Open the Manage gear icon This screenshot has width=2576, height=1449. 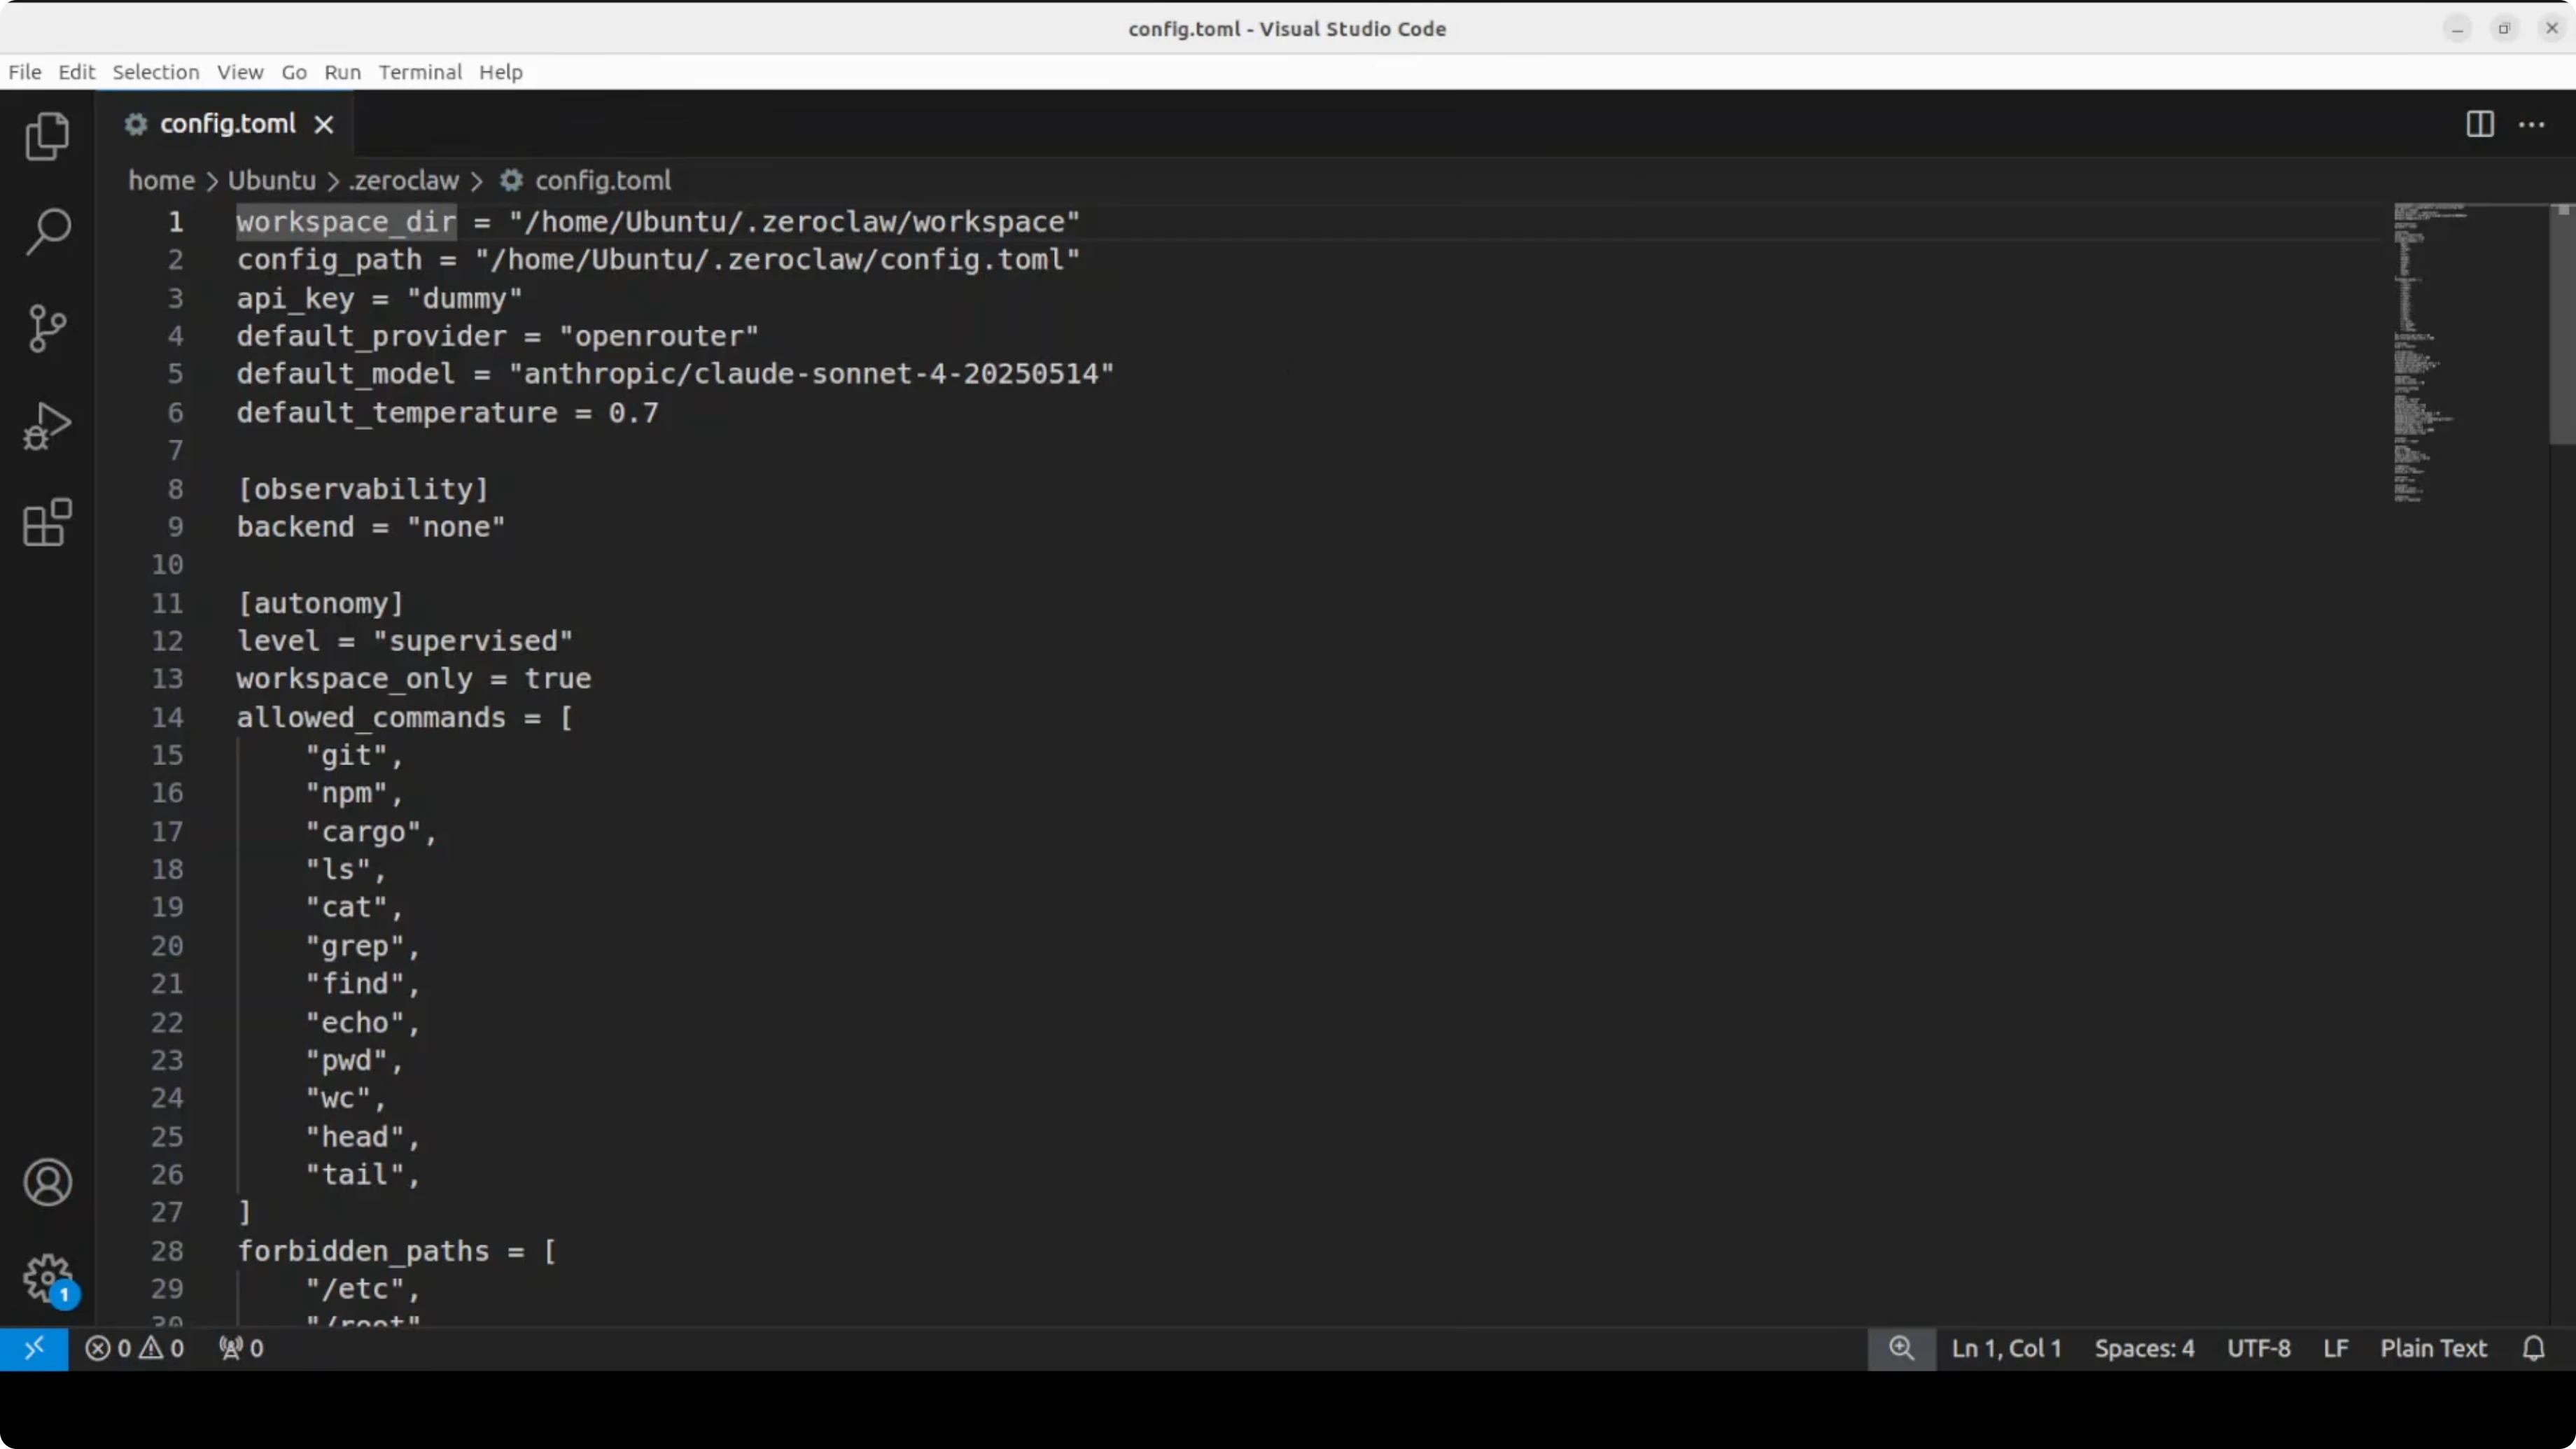point(47,1278)
